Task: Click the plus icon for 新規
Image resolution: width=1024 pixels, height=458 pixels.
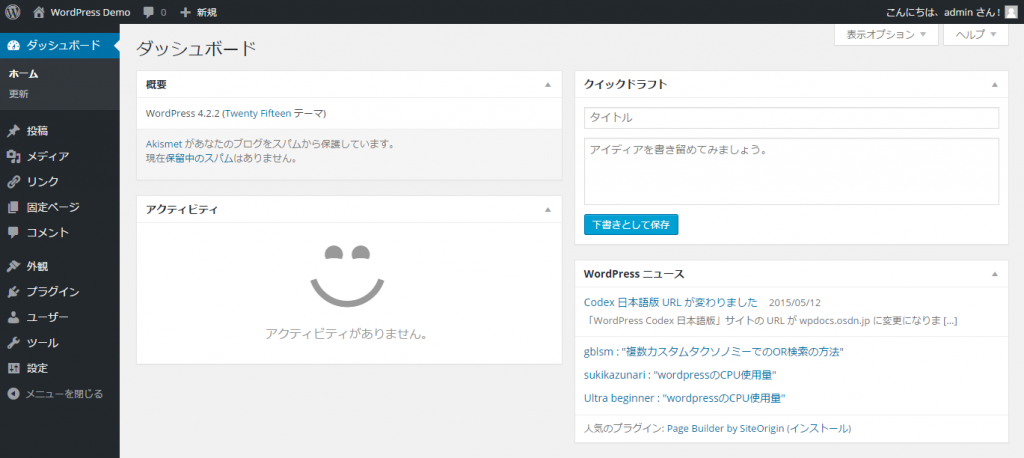Action: (185, 12)
